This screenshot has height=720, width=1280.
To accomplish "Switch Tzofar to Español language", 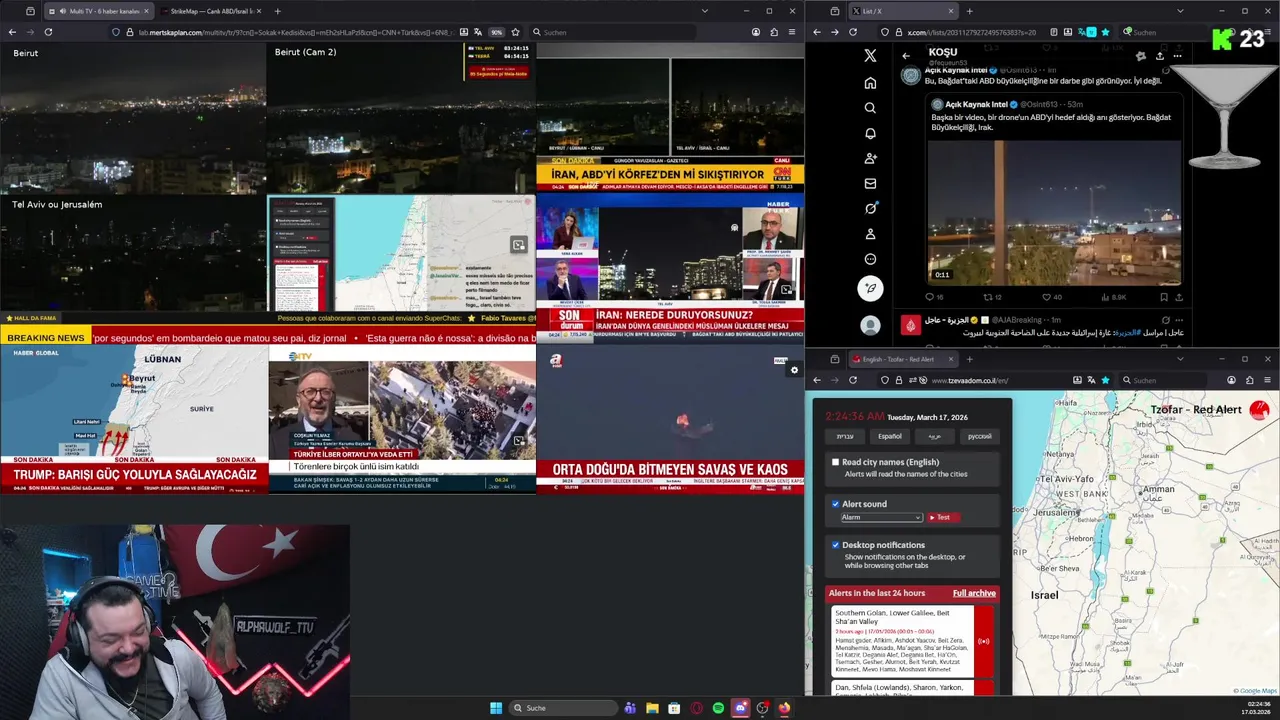I will point(890,436).
